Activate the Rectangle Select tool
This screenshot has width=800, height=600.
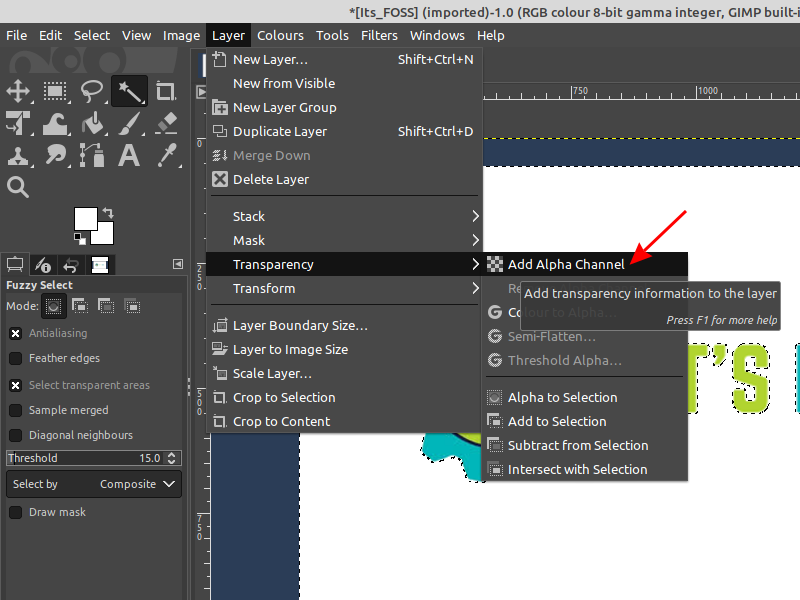55,91
